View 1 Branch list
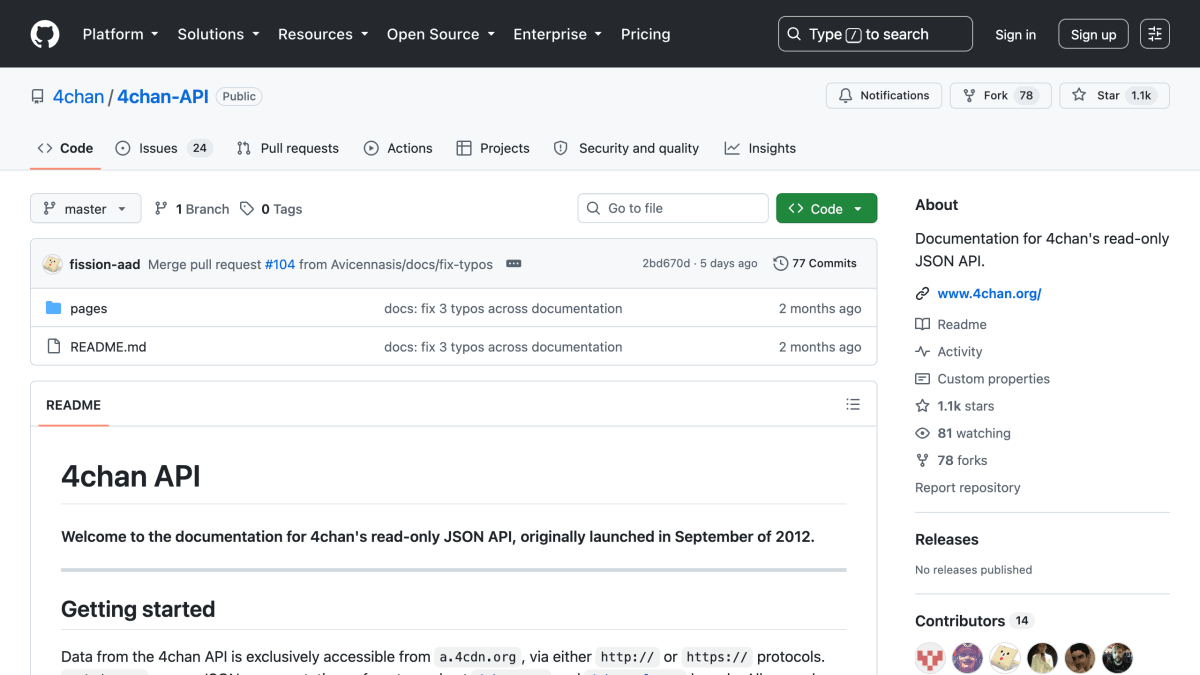This screenshot has height=675, width=1200. point(192,209)
